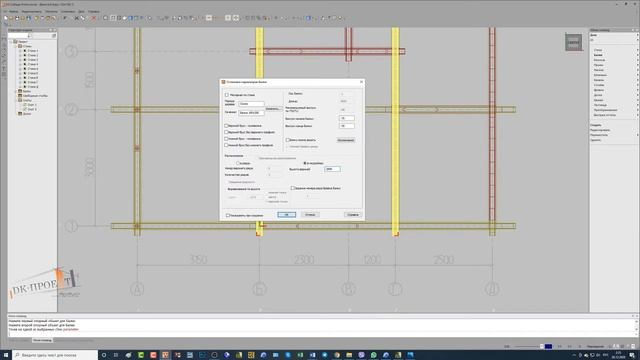Select the left placement radio button
The height and width of the screenshot is (360, 640).
click(238, 163)
